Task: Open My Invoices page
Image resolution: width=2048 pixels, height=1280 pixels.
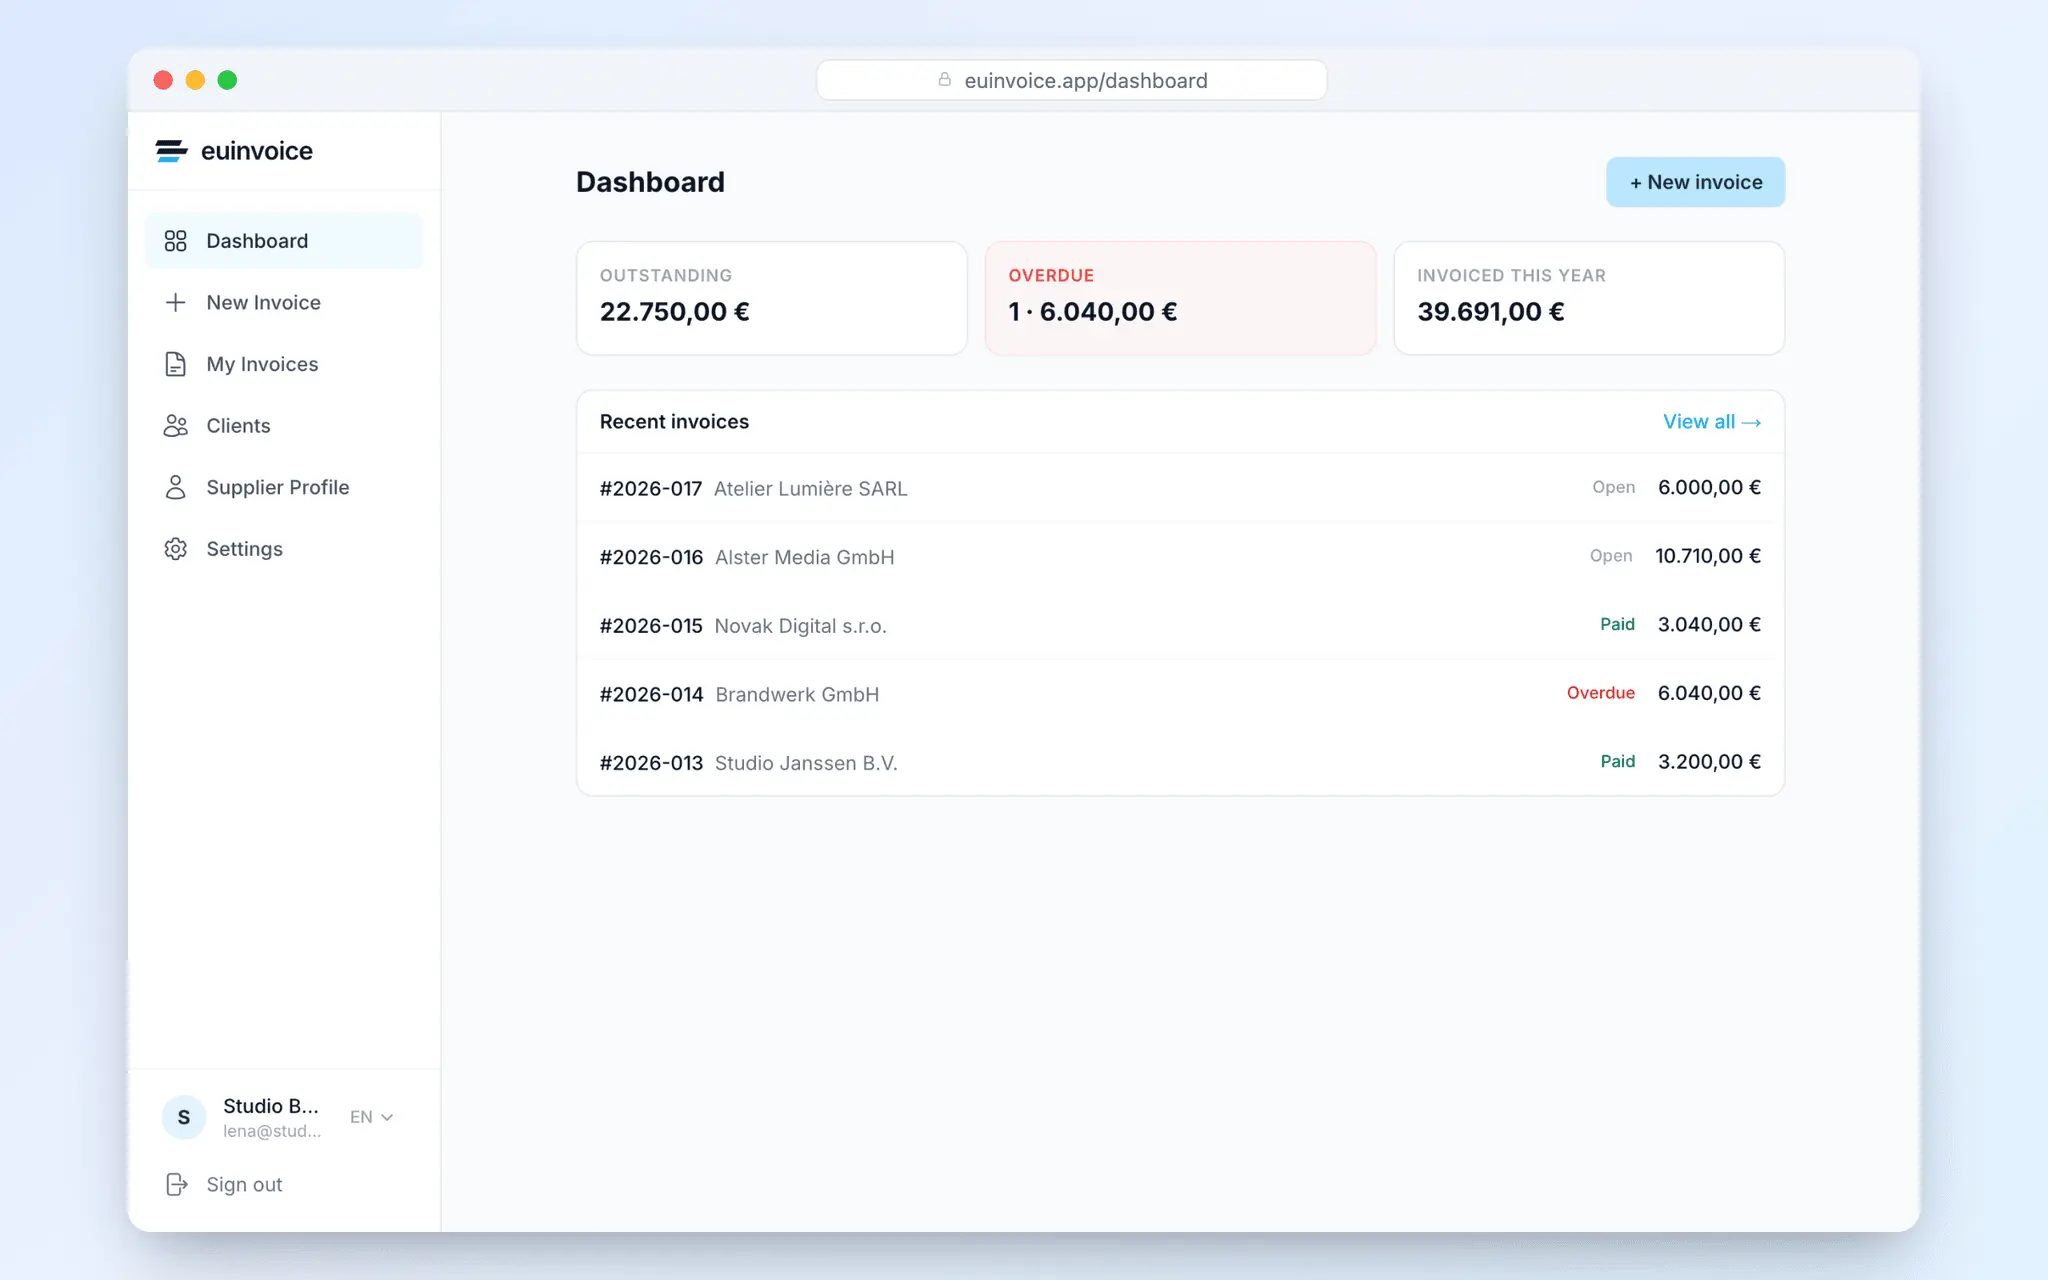Action: click(284, 364)
